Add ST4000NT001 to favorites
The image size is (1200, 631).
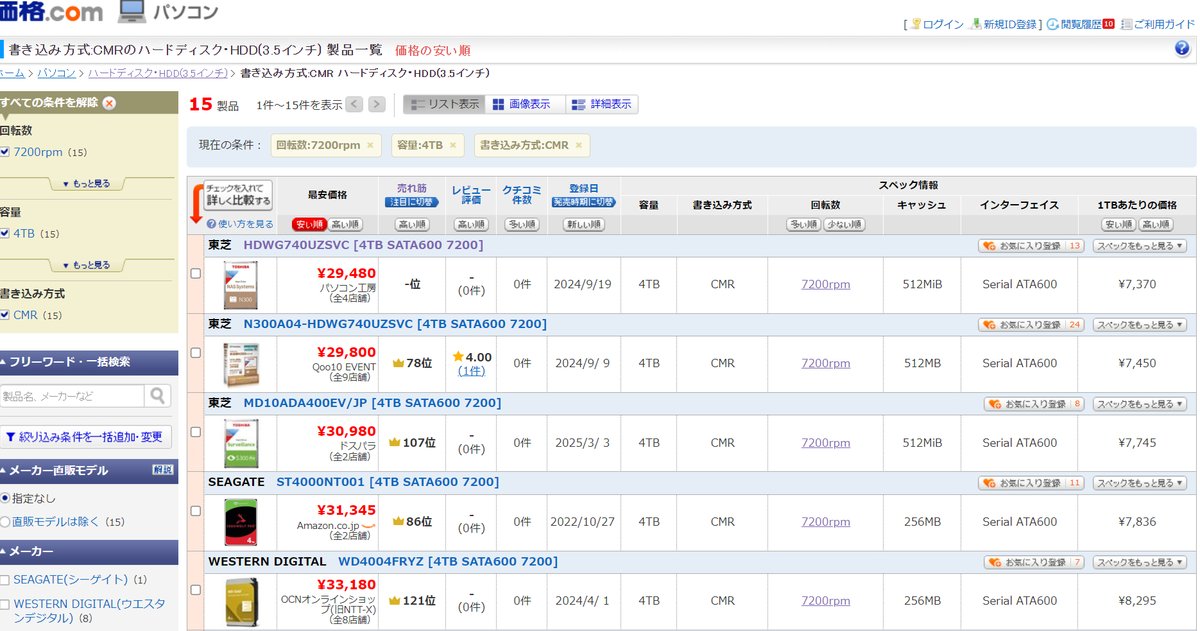click(x=1031, y=483)
